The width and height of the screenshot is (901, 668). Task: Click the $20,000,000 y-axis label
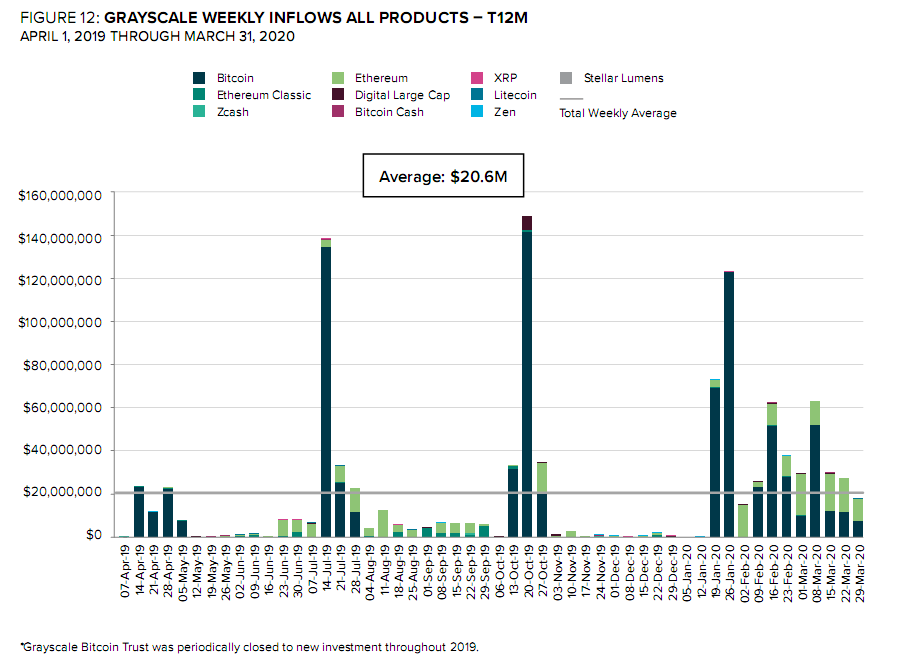(x=62, y=492)
